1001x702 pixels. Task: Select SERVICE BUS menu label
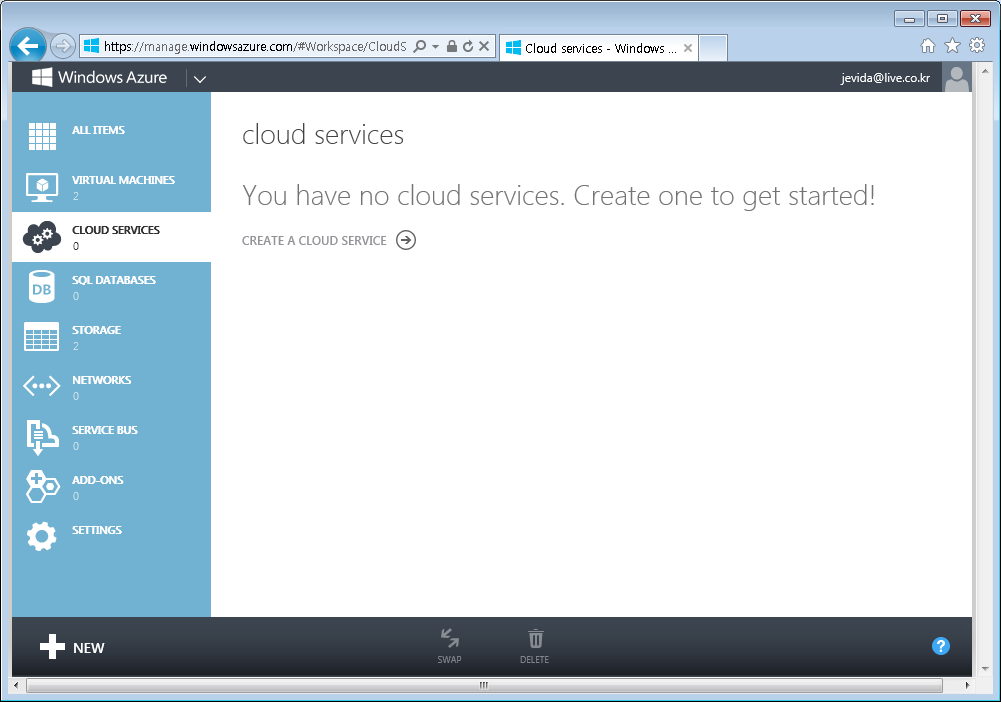pos(105,430)
